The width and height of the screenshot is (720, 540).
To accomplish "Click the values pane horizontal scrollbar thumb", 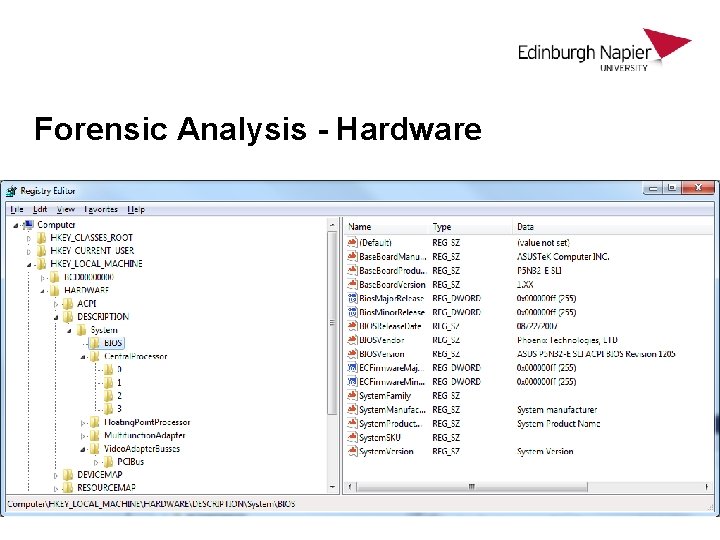I will [x=472, y=487].
